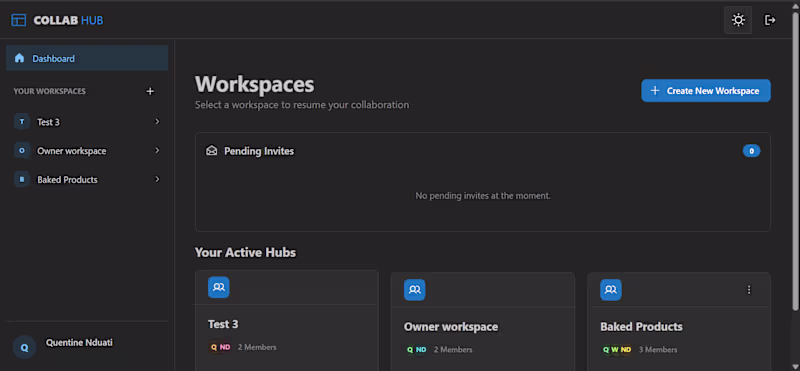
Task: Click the 'Your Workspaces' section label
Action: (49, 91)
